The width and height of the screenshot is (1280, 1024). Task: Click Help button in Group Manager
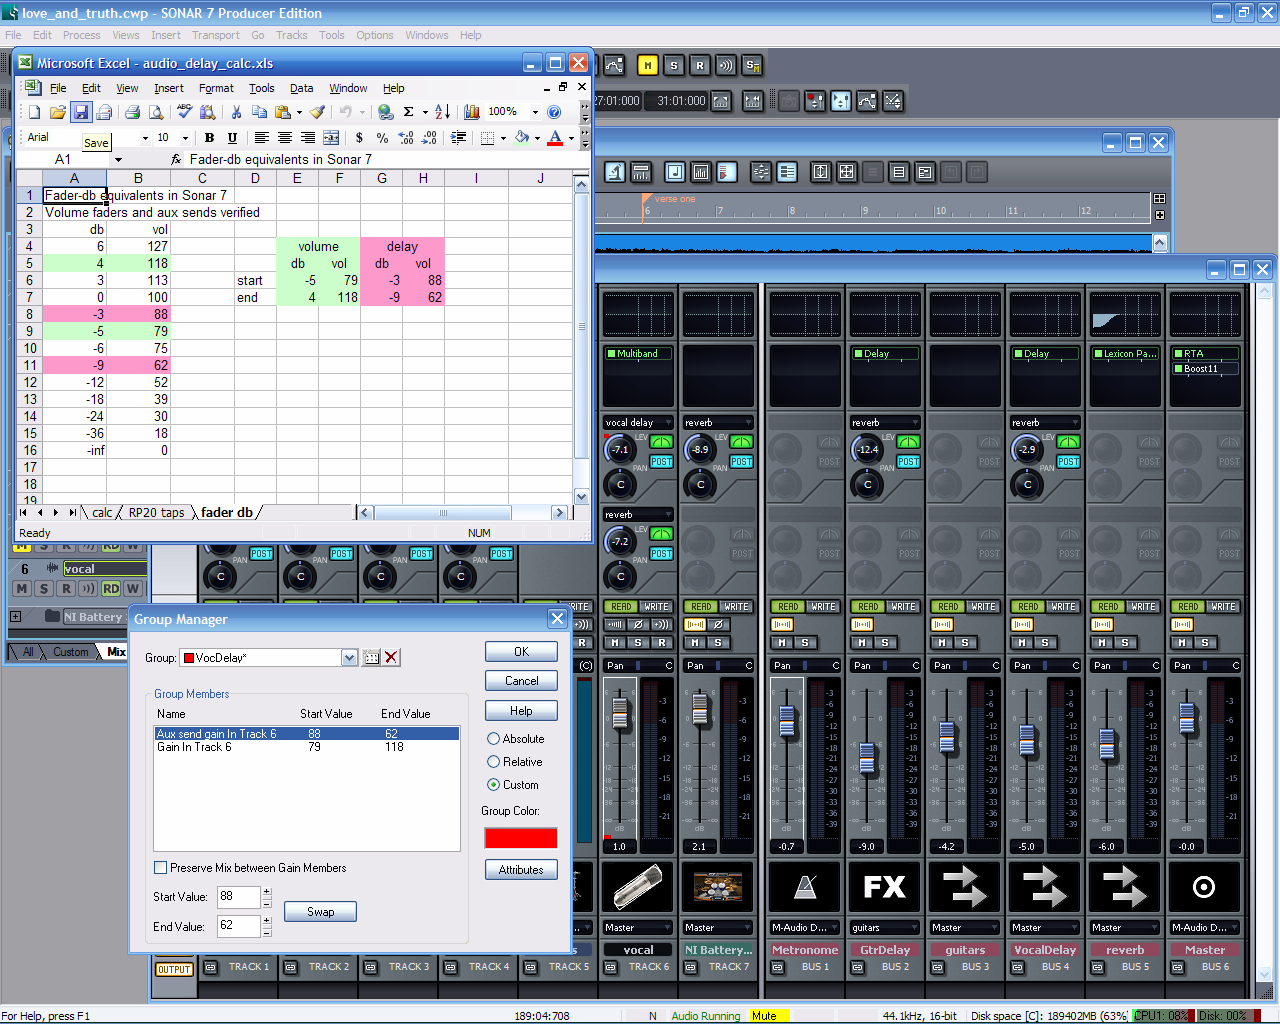point(521,711)
